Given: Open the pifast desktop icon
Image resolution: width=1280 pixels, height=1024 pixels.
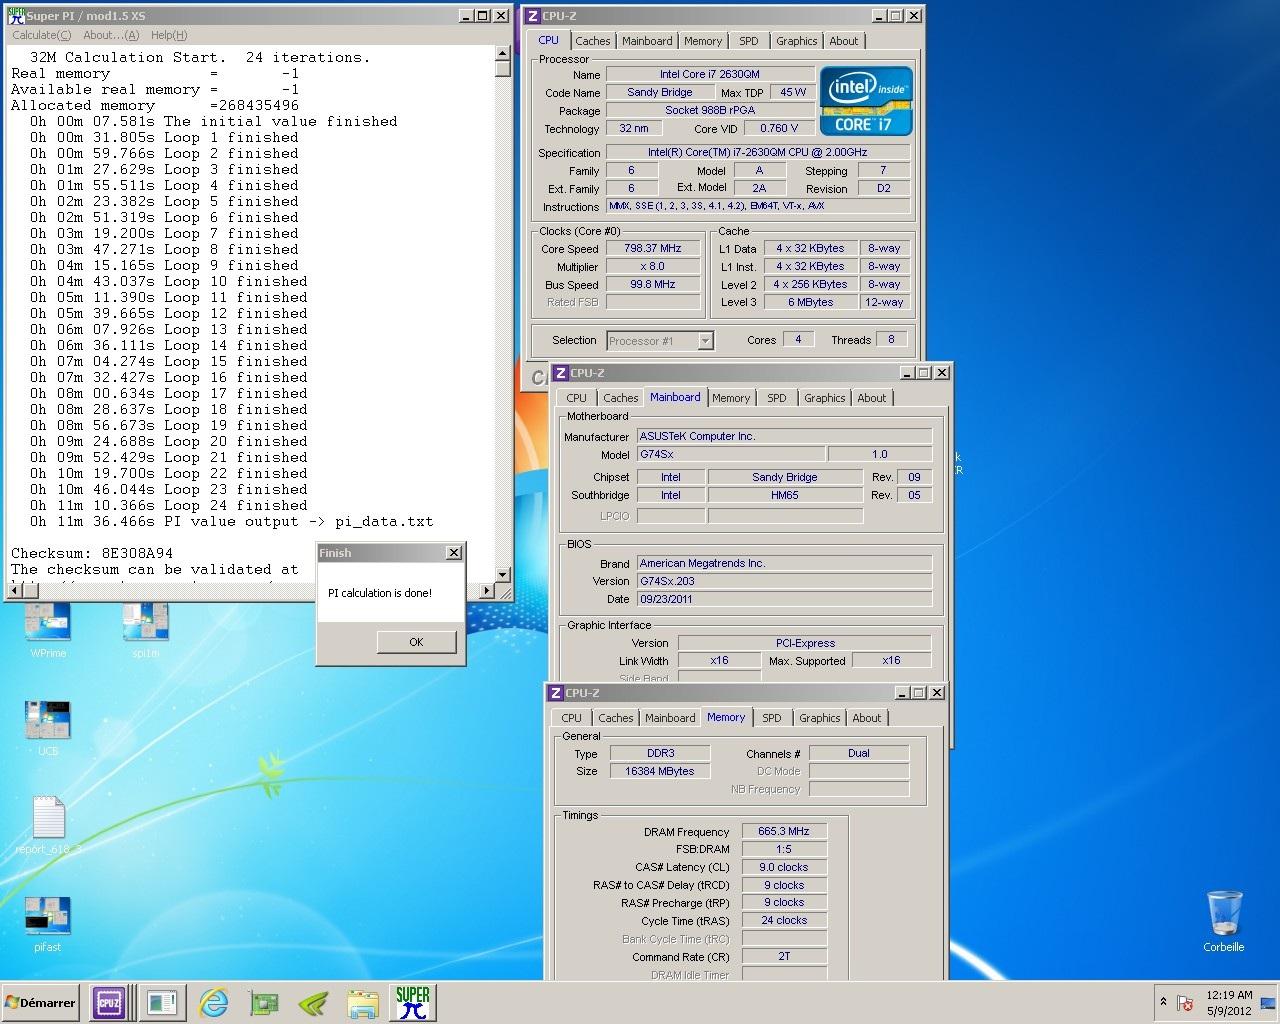Looking at the screenshot, I should tap(47, 924).
